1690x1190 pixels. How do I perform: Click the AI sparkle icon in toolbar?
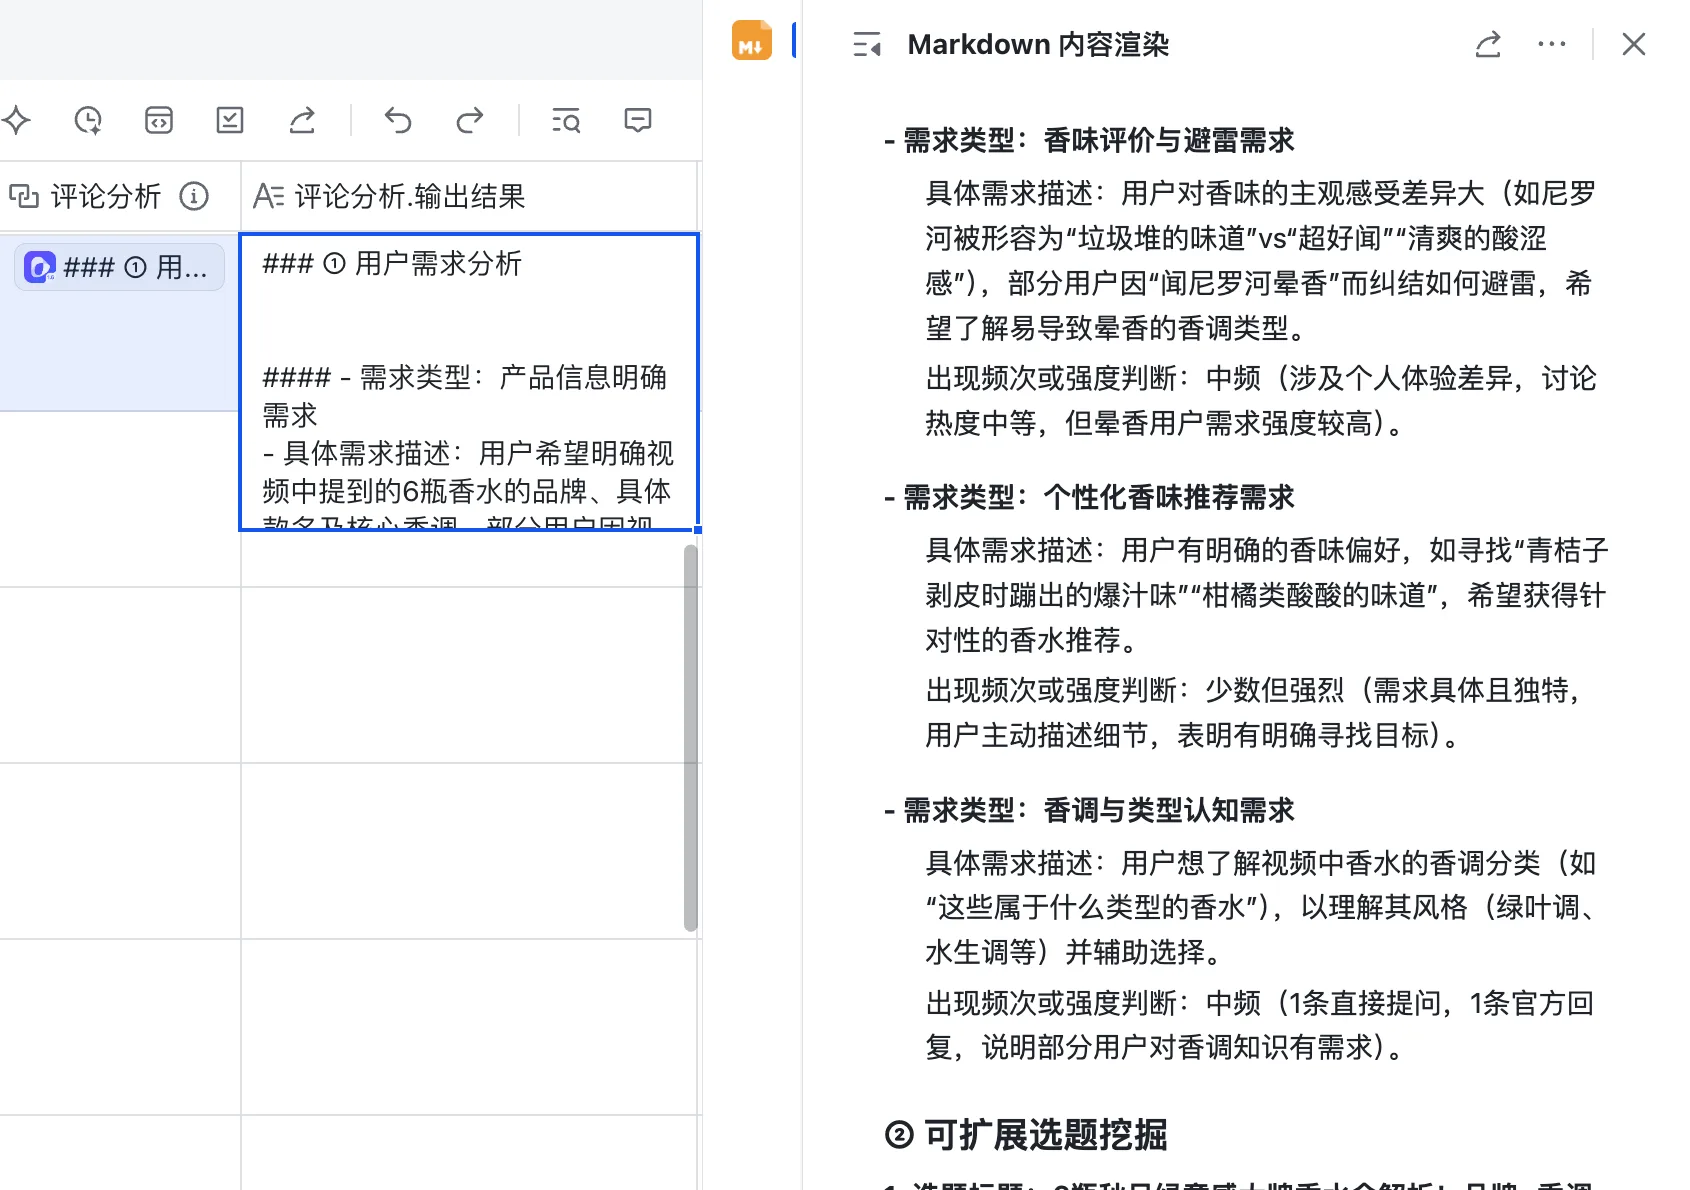click(x=16, y=121)
